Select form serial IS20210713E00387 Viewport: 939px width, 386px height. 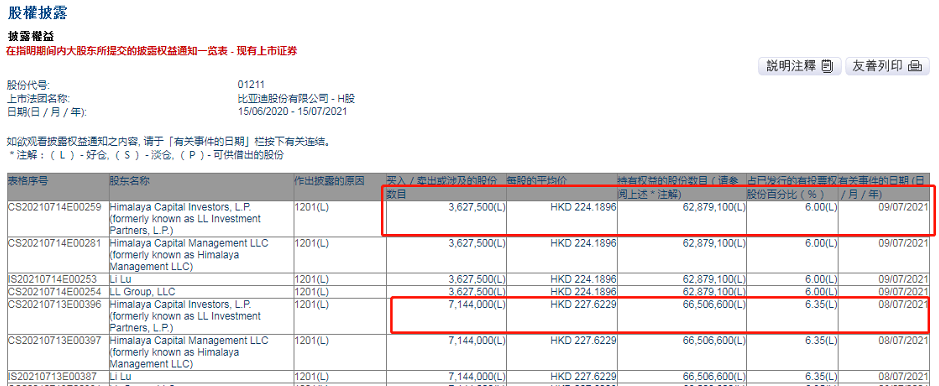click(x=53, y=377)
